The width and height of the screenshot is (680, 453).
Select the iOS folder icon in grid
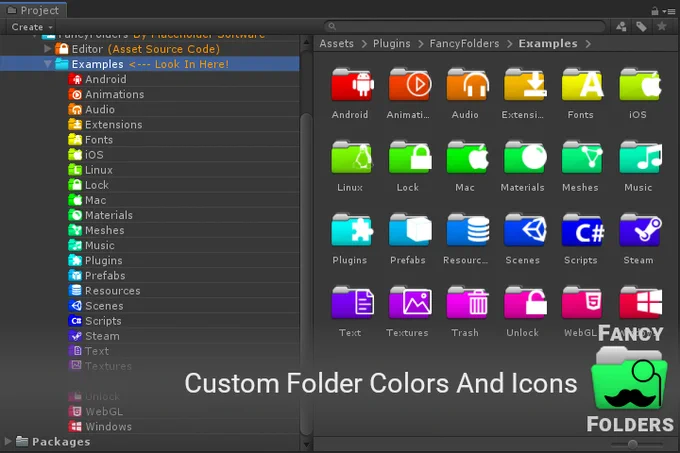(x=640, y=85)
